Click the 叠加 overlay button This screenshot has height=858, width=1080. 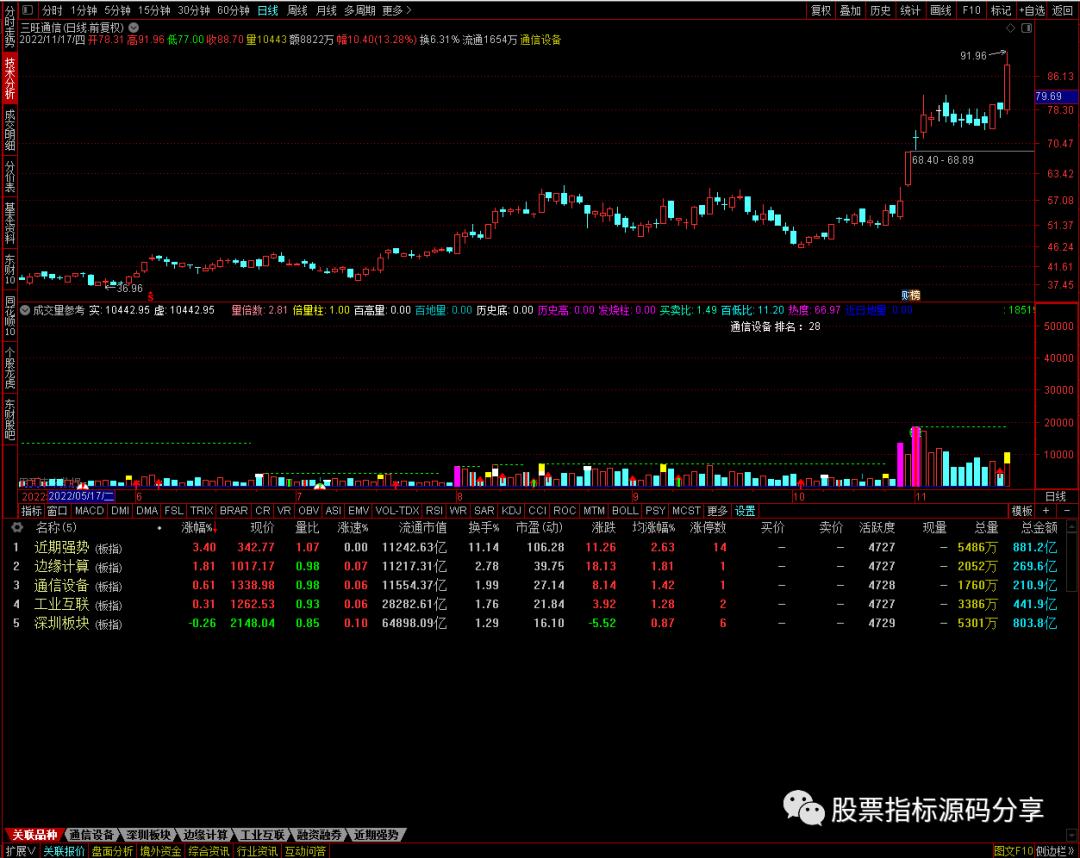click(x=850, y=10)
